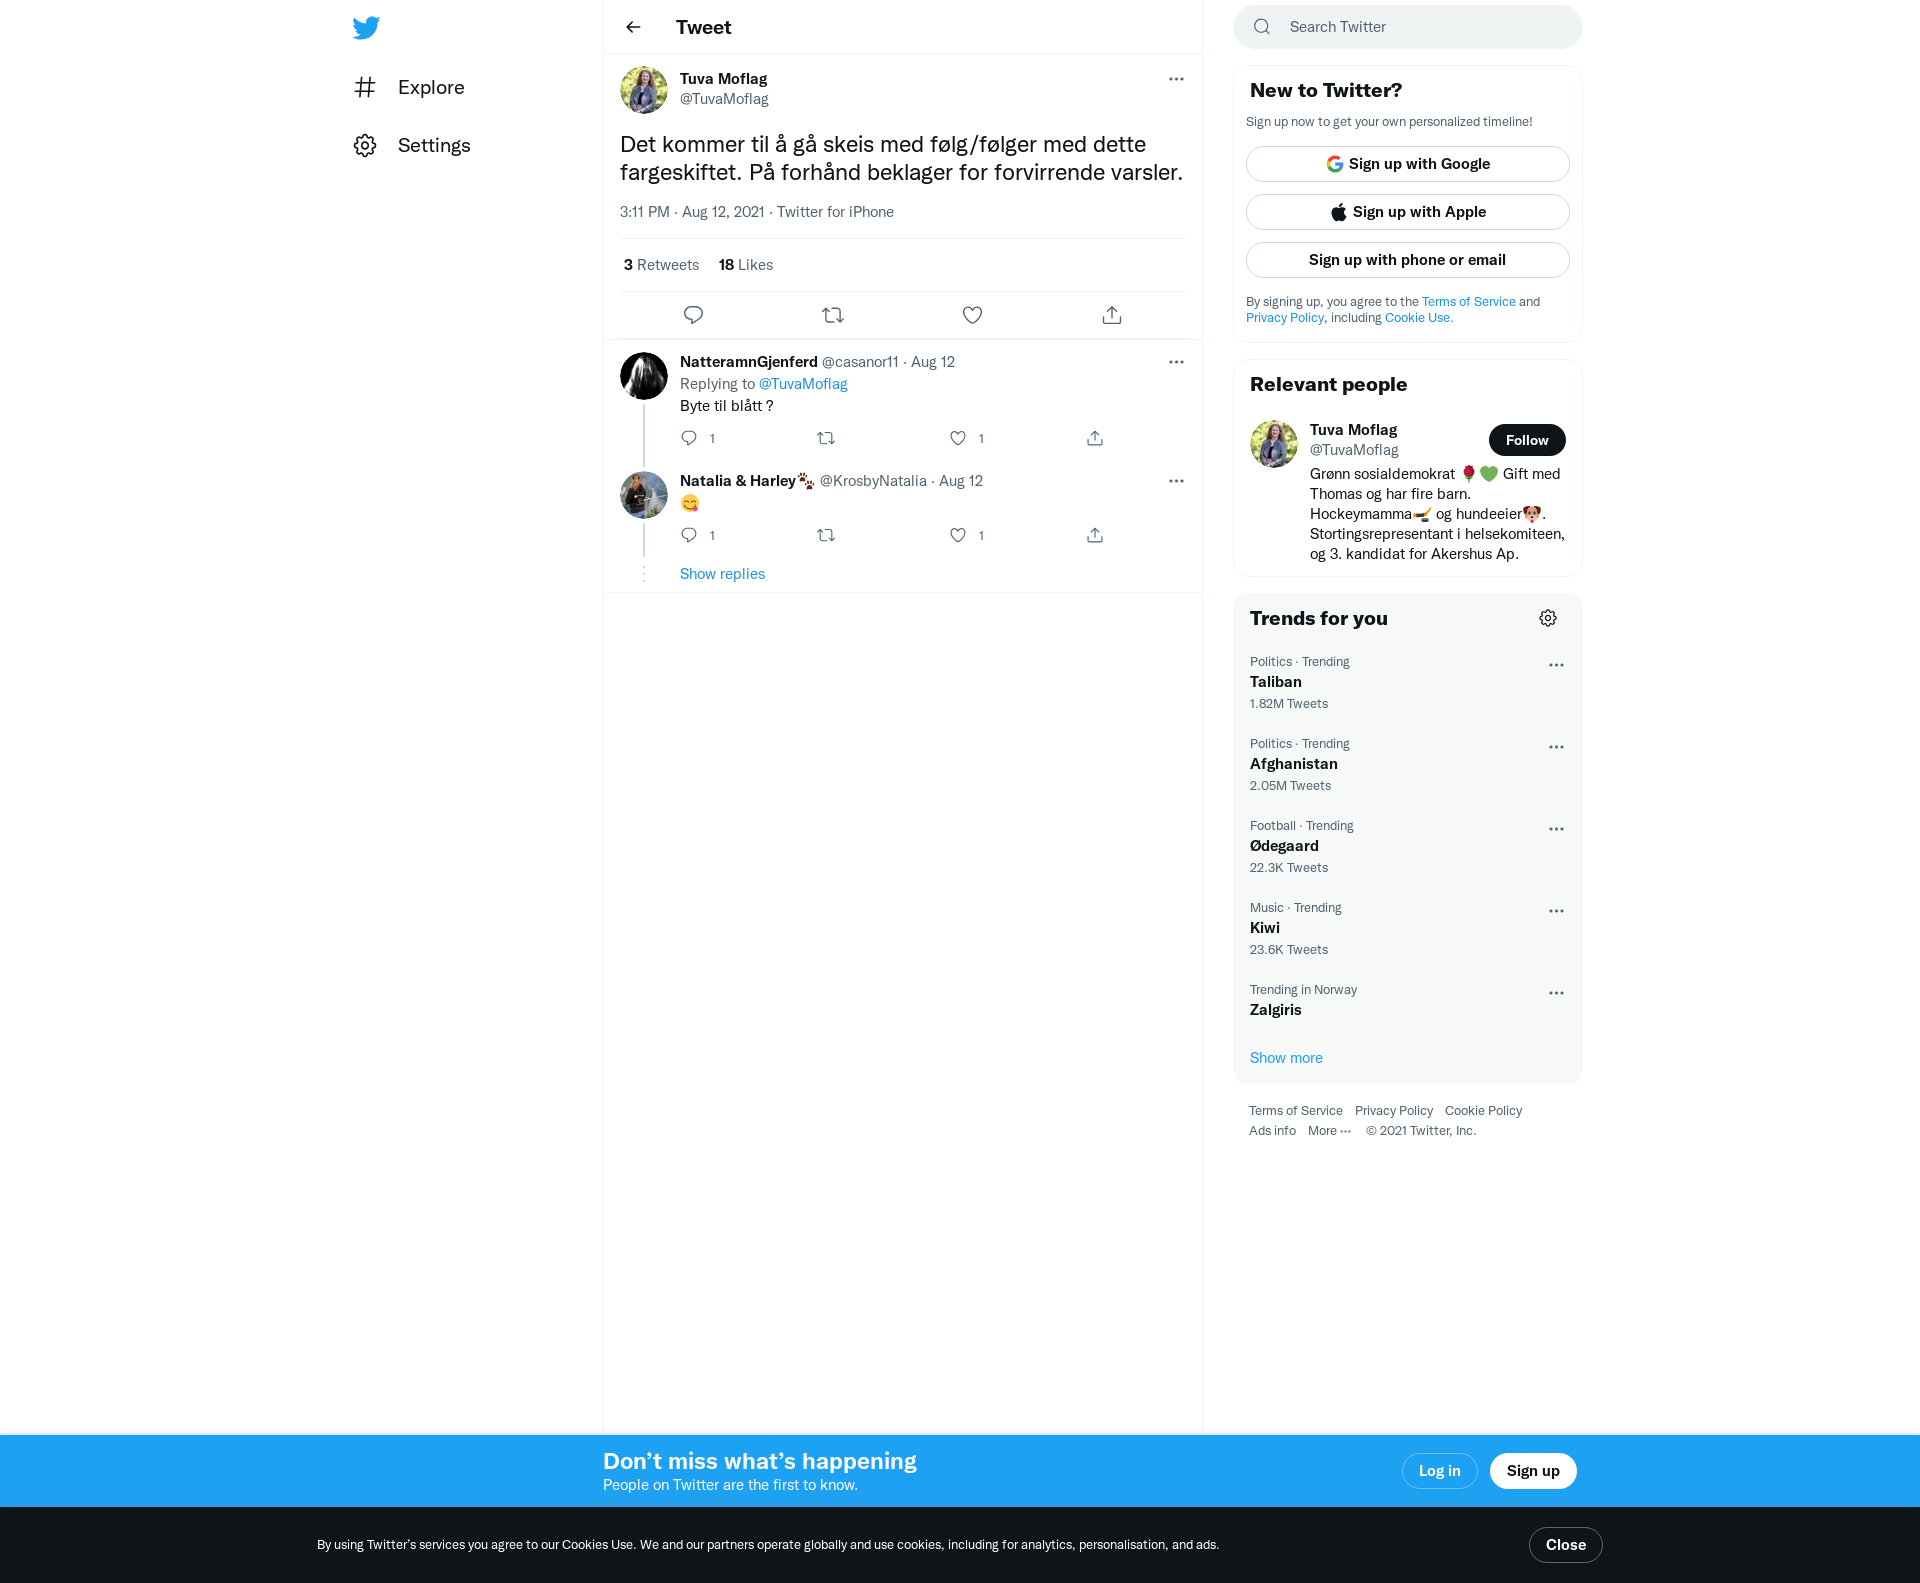Close the cookie notice
Screen dimensions: 1920x1583
1565,1545
